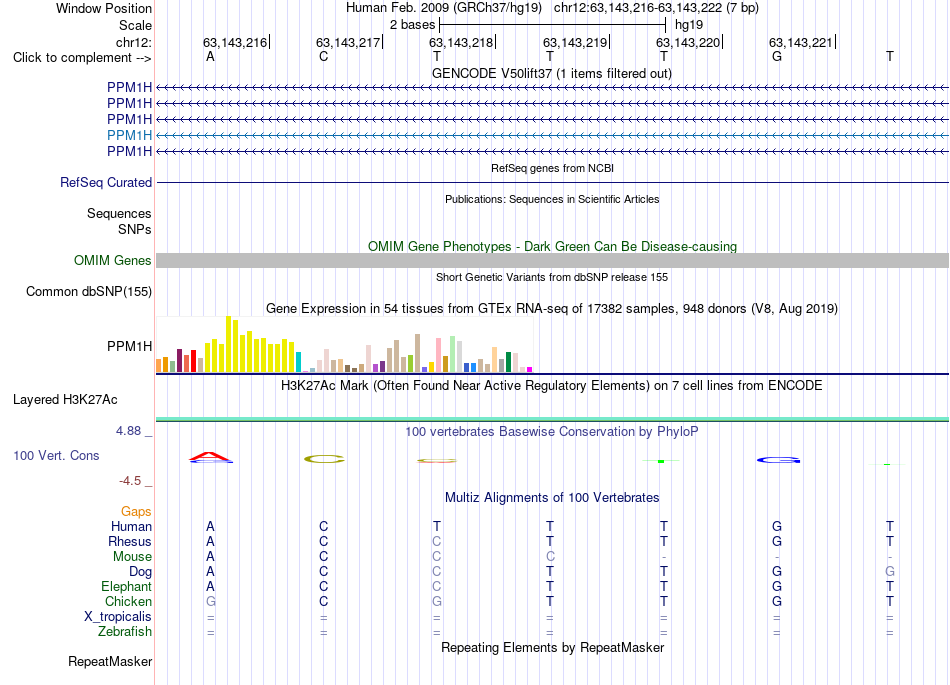This screenshot has height=685, width=950.
Task: Click the teal H3K27Ac signal line
Action: point(552,419)
